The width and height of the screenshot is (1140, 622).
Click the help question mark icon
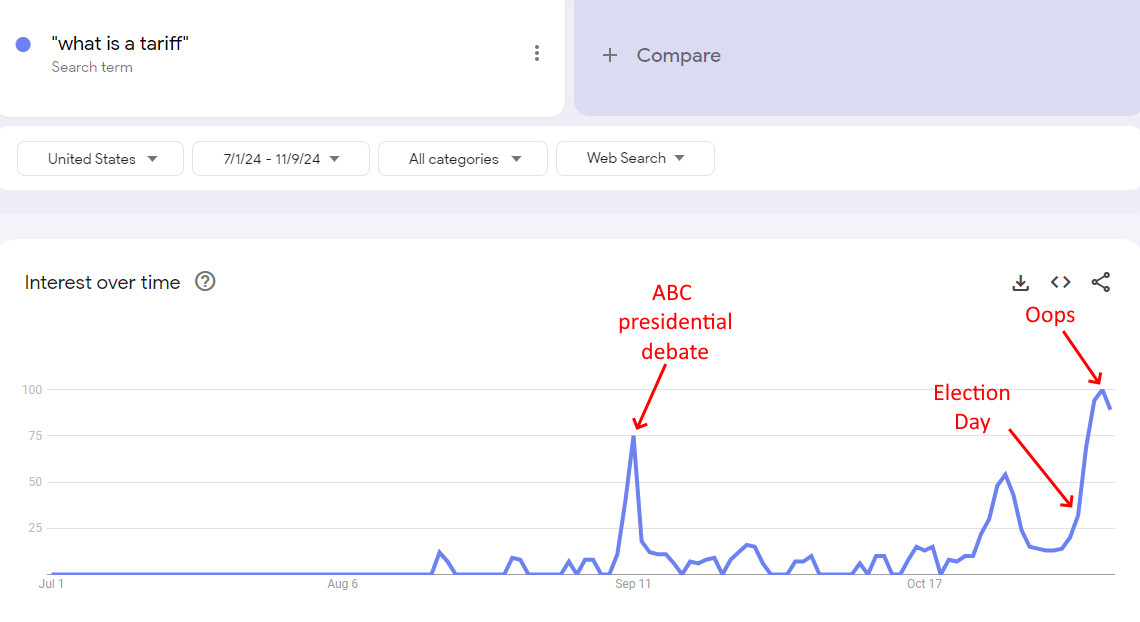[205, 281]
